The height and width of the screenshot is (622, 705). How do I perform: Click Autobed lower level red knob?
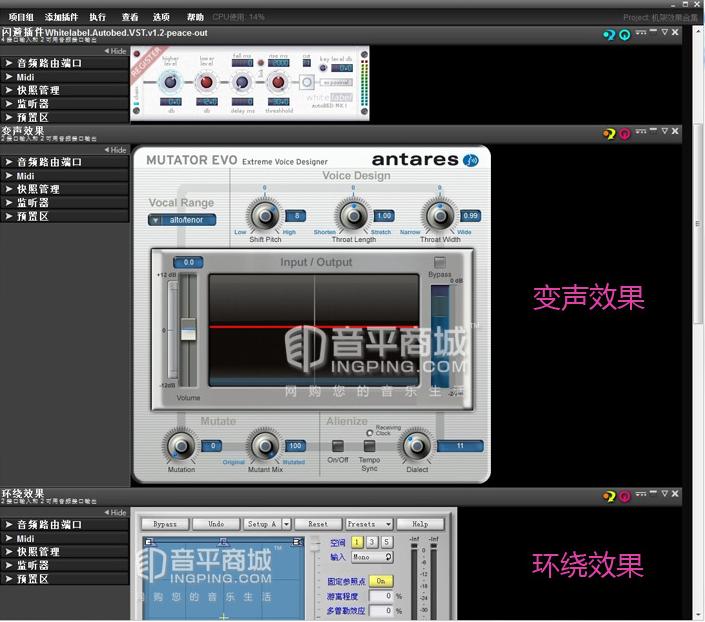(x=206, y=82)
